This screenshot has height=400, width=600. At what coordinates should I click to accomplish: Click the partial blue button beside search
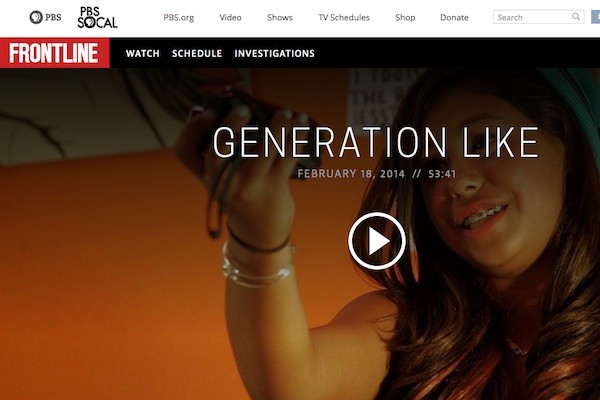596,17
